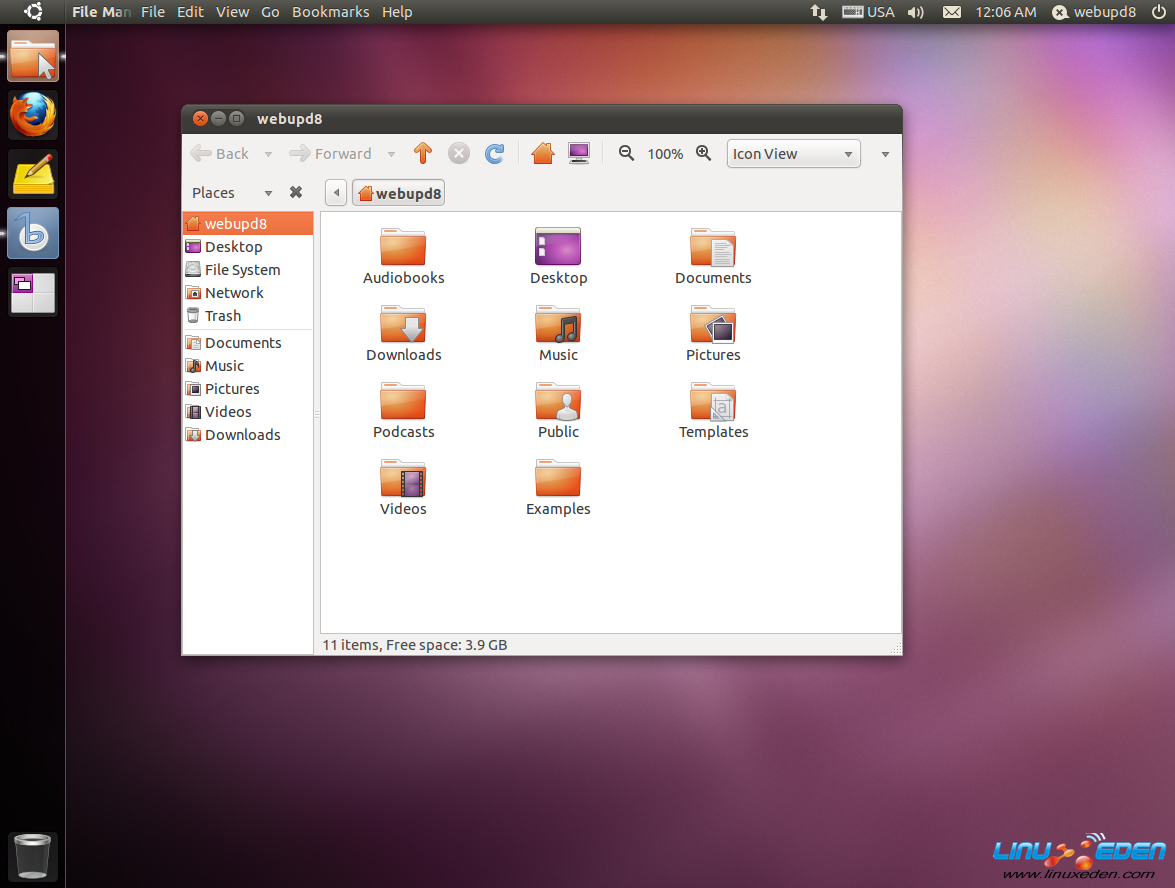The image size is (1175, 888).
Task: Open the Icon View mode dropdown
Action: [x=793, y=154]
